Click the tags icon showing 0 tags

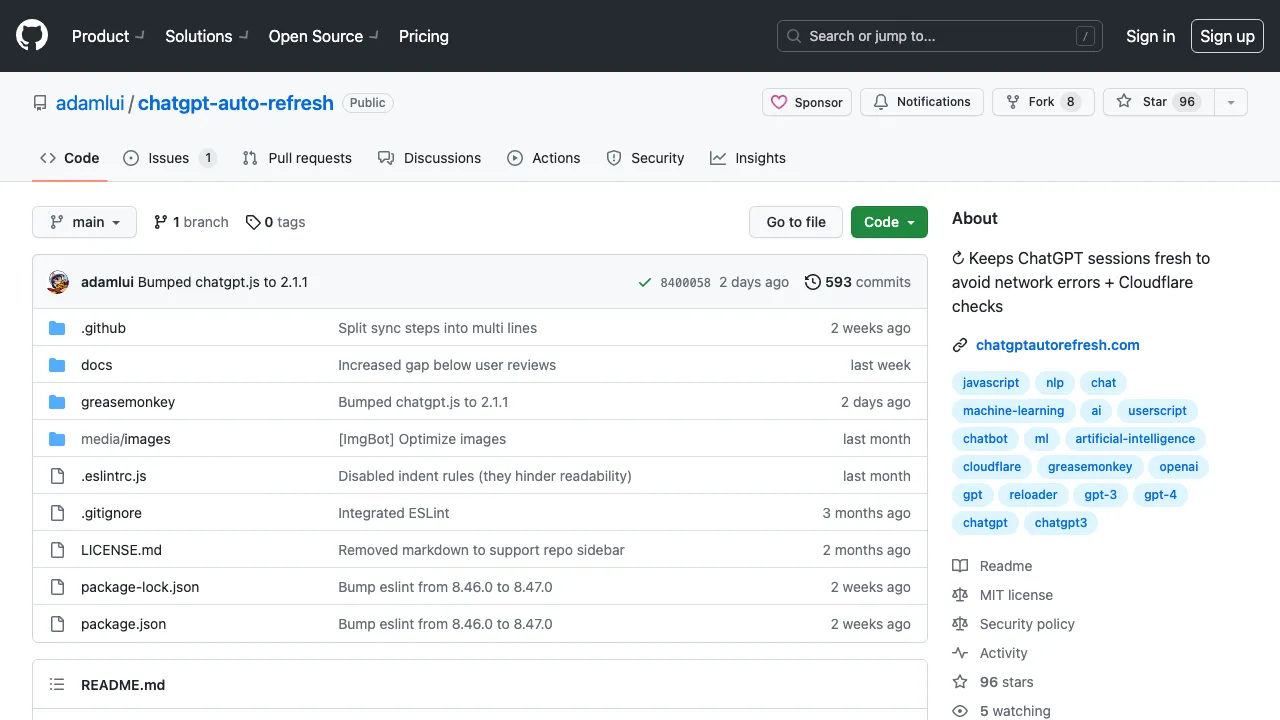[253, 222]
